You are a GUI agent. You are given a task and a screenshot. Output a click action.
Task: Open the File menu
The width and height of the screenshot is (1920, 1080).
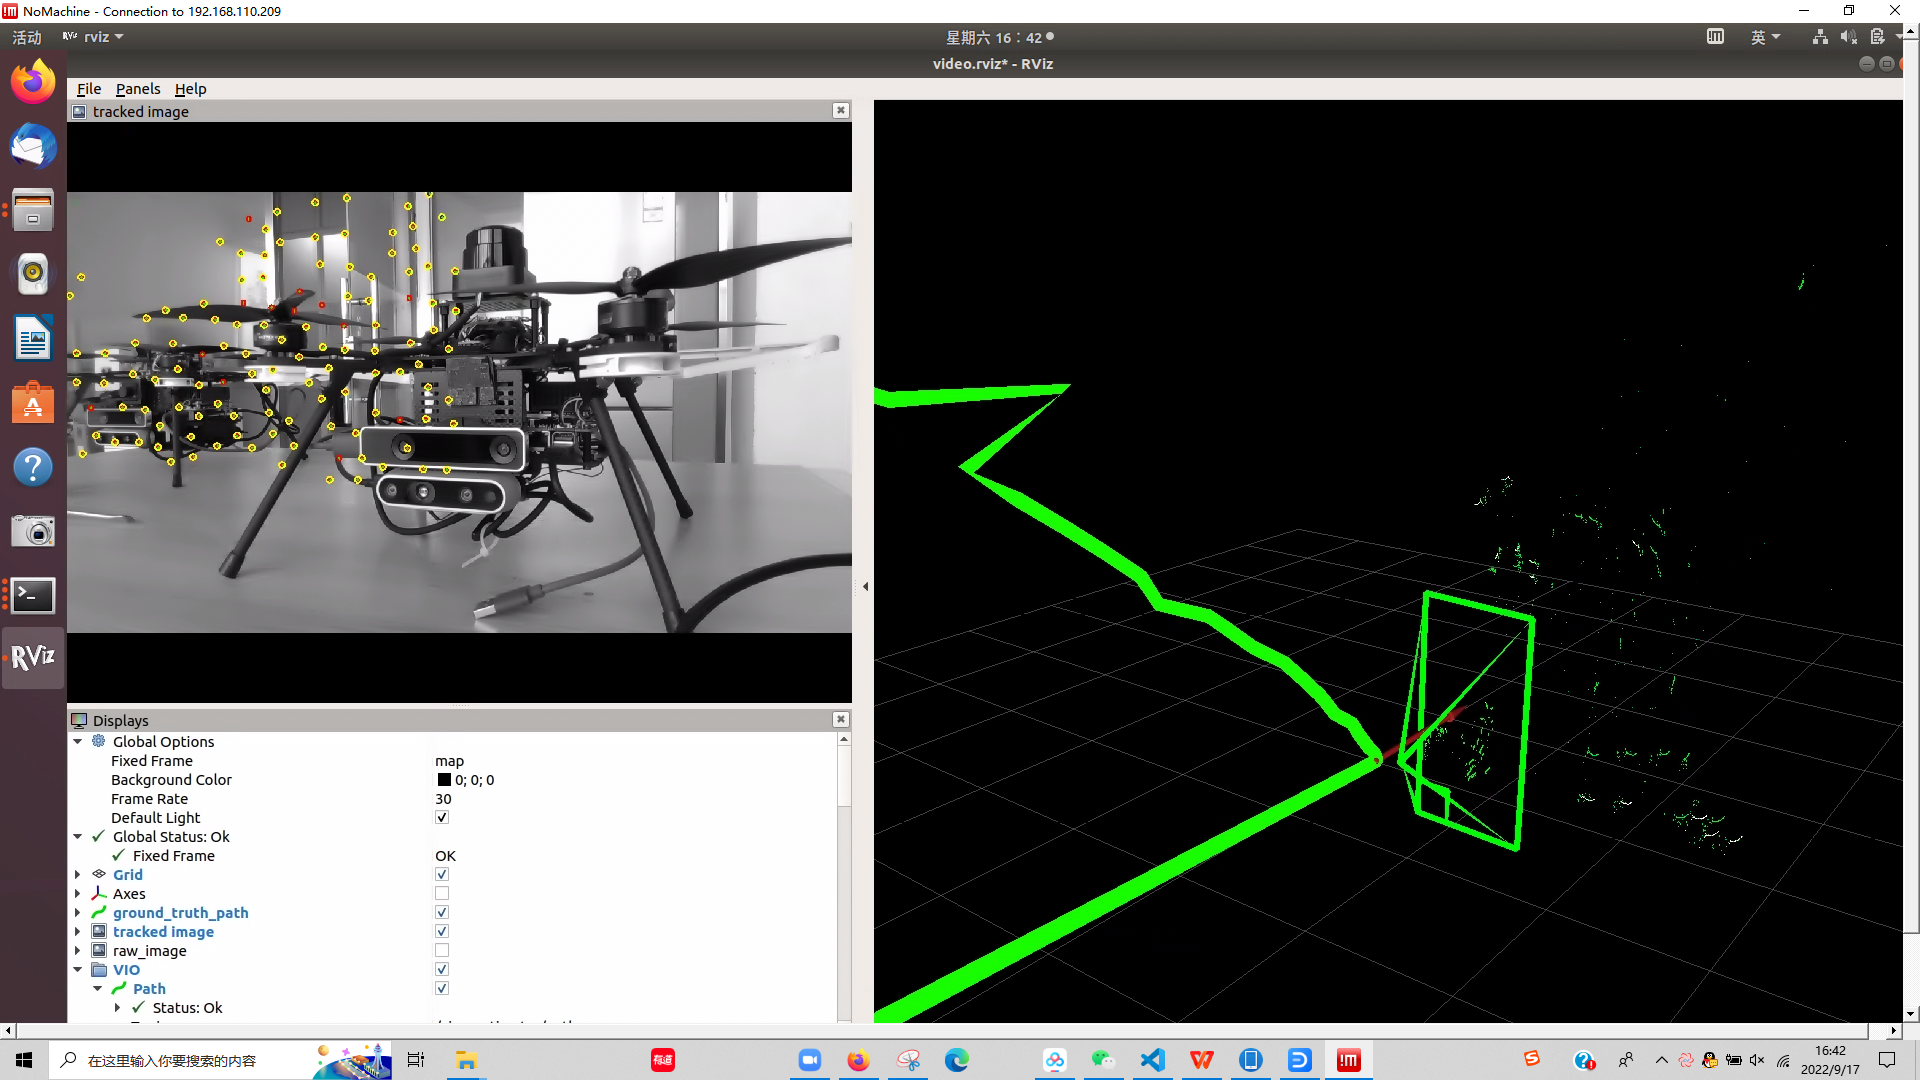89,89
